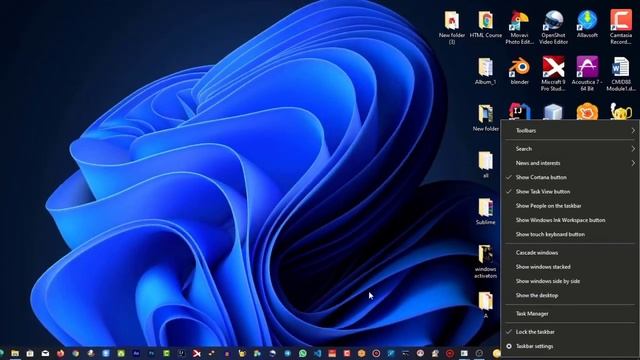Launch OpenShot Video Editor from the desktop
The width and height of the screenshot is (640, 360).
click(553, 27)
